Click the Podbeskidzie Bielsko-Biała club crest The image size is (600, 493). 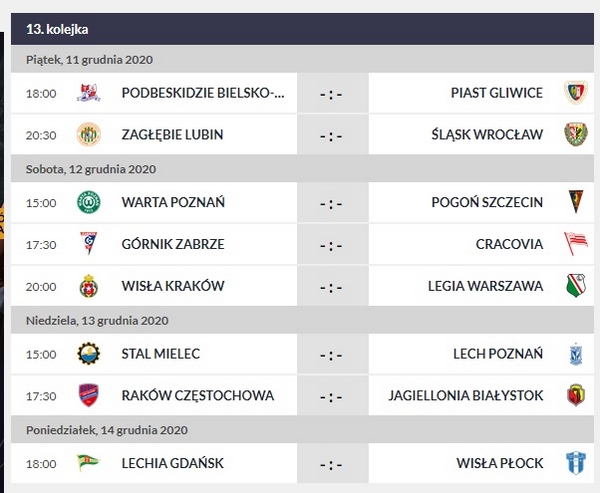click(89, 93)
